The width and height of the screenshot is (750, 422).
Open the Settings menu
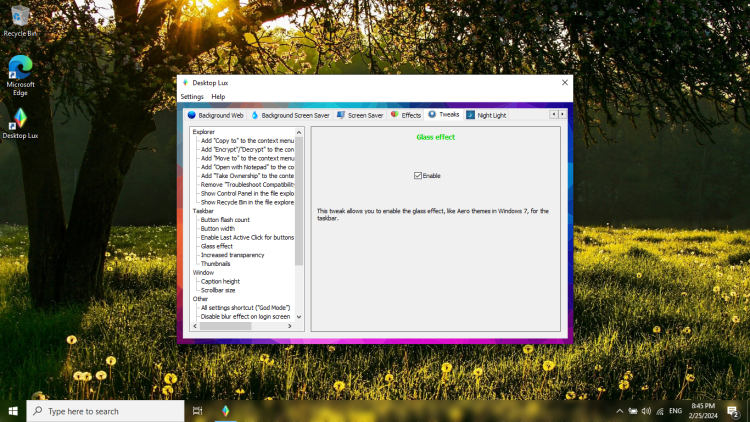191,97
